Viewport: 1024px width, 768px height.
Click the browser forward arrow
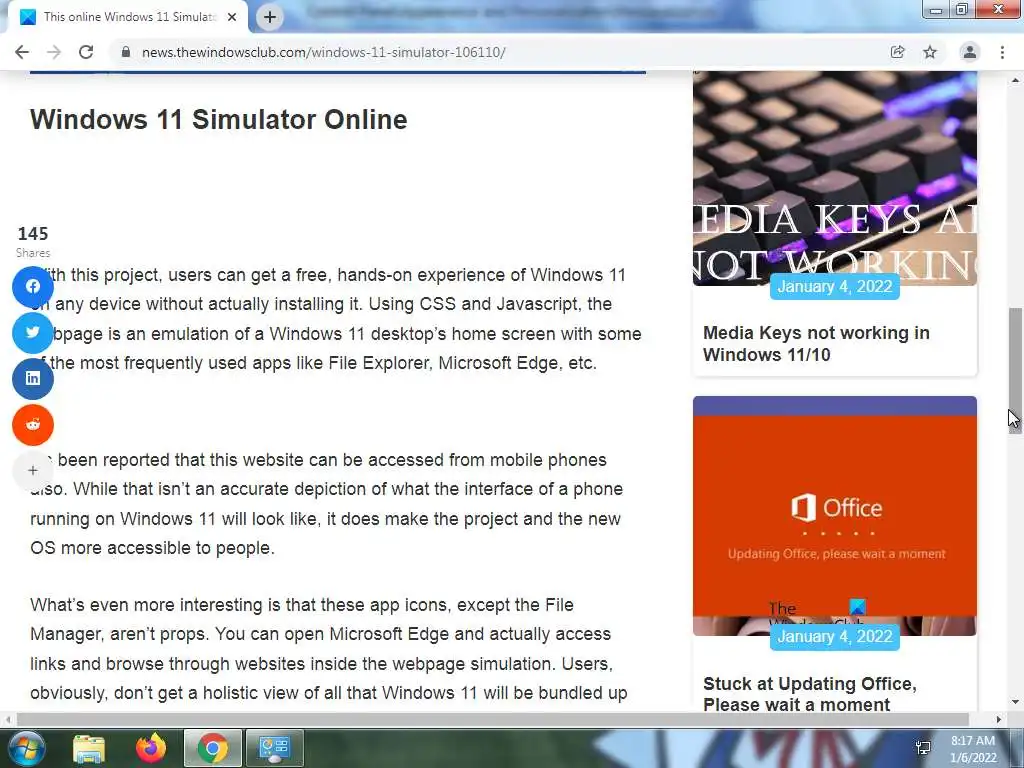(54, 52)
